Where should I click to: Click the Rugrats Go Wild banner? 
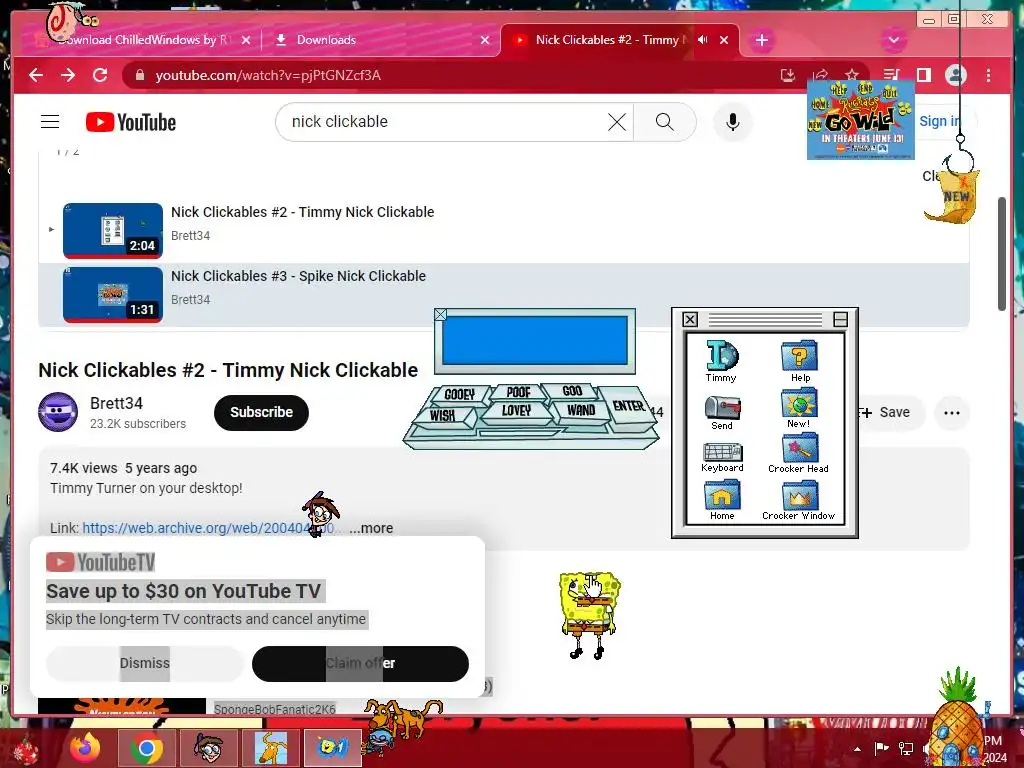pyautogui.click(x=860, y=120)
